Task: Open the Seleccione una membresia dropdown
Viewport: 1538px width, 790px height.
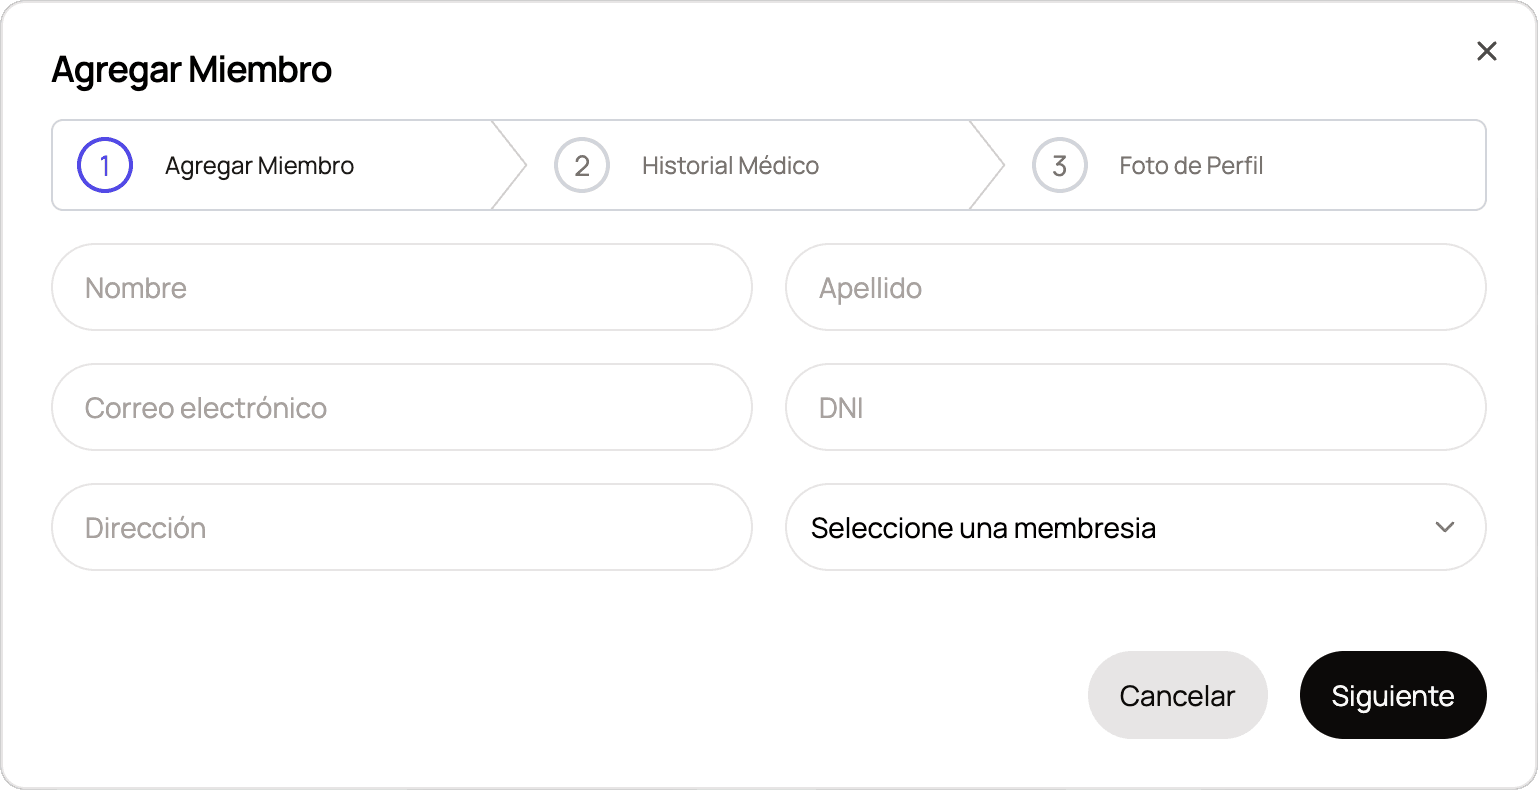Action: pos(1135,527)
